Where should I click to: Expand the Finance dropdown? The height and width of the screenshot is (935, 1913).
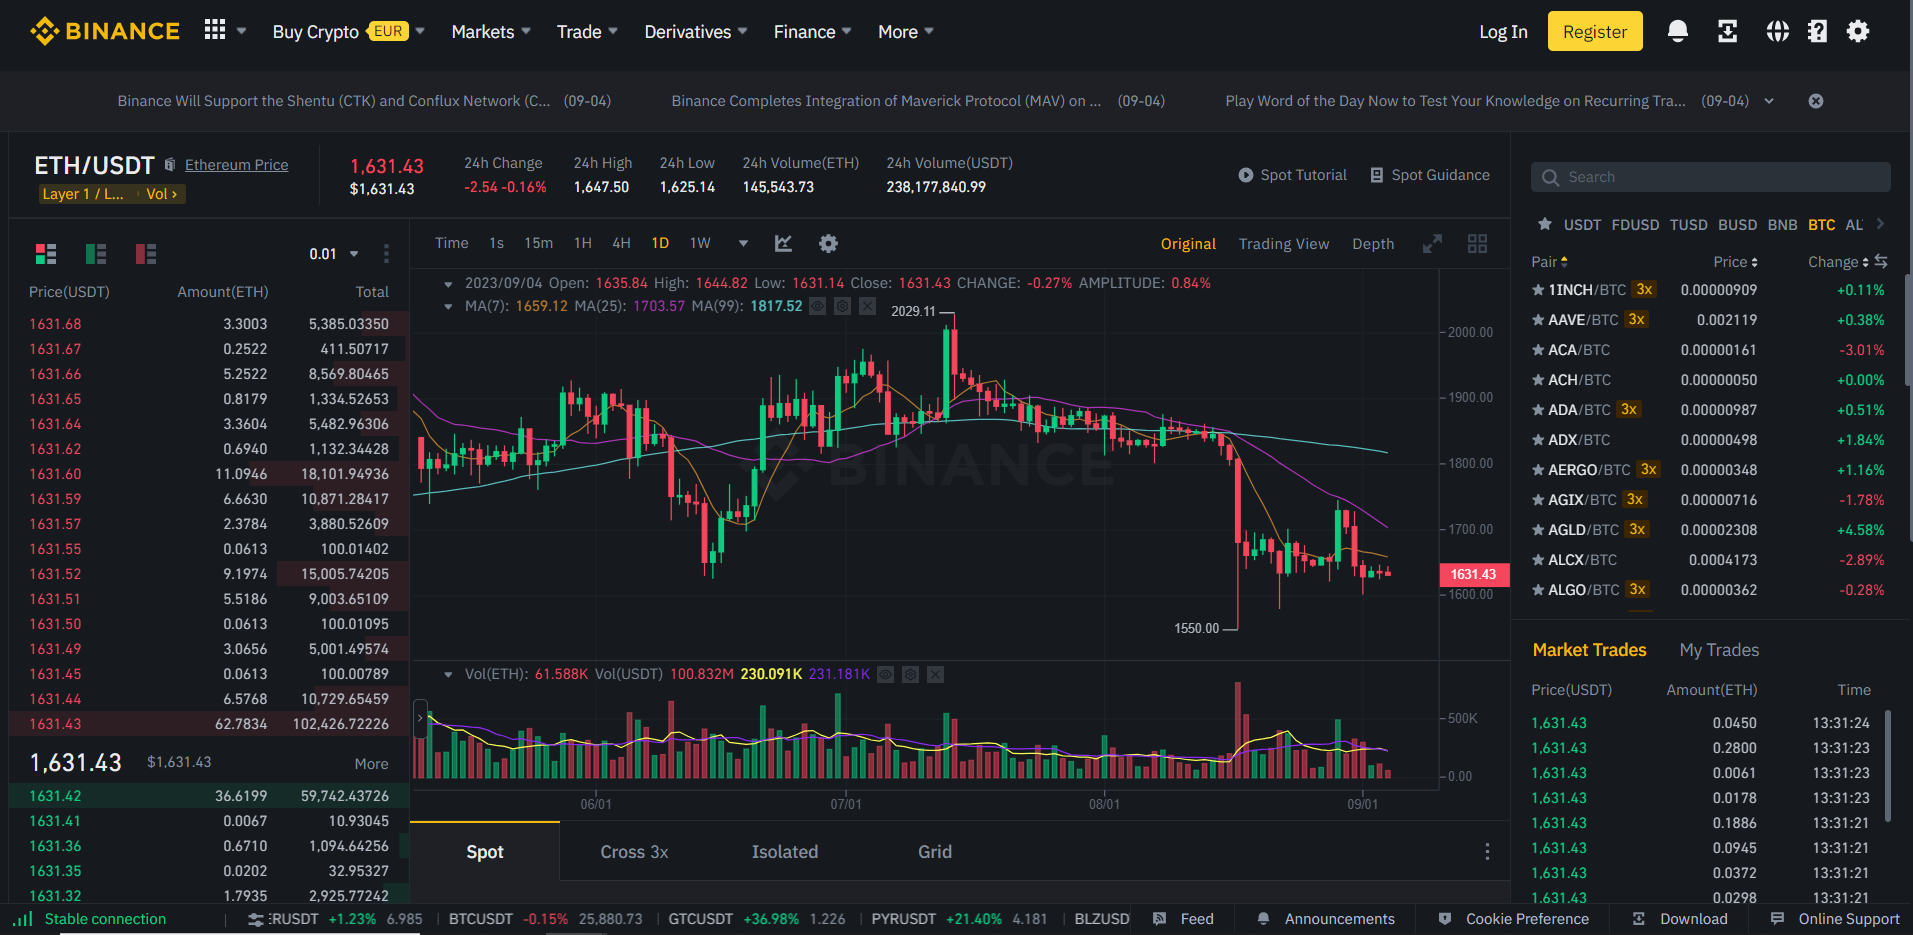[x=812, y=32]
